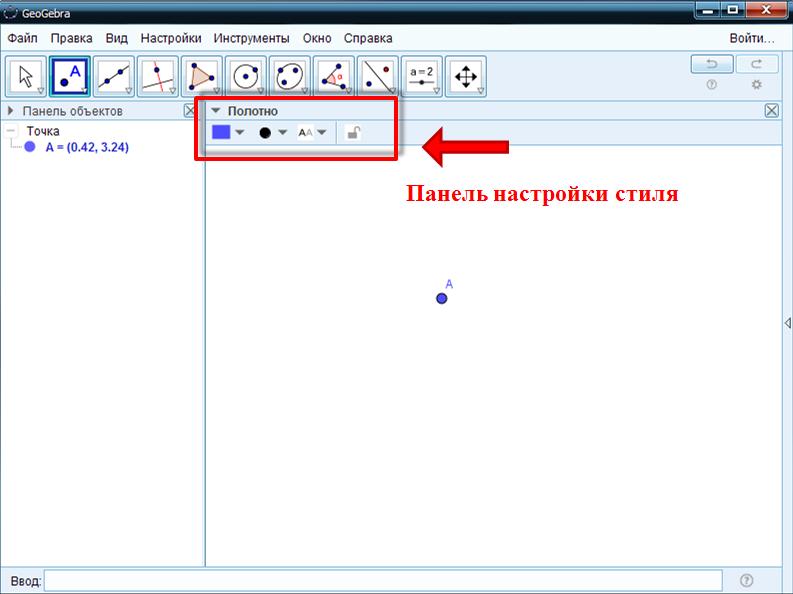Open the Правка menu

(71, 38)
